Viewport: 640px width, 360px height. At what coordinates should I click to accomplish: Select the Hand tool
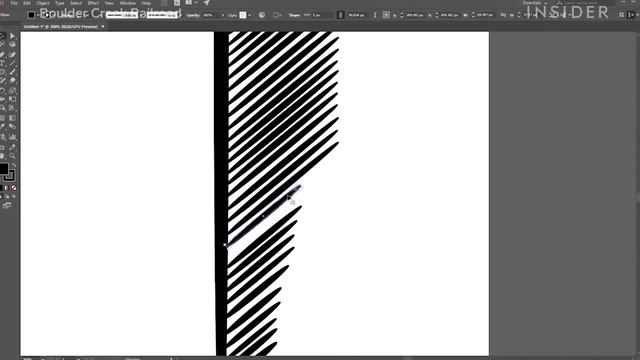(x=2, y=156)
